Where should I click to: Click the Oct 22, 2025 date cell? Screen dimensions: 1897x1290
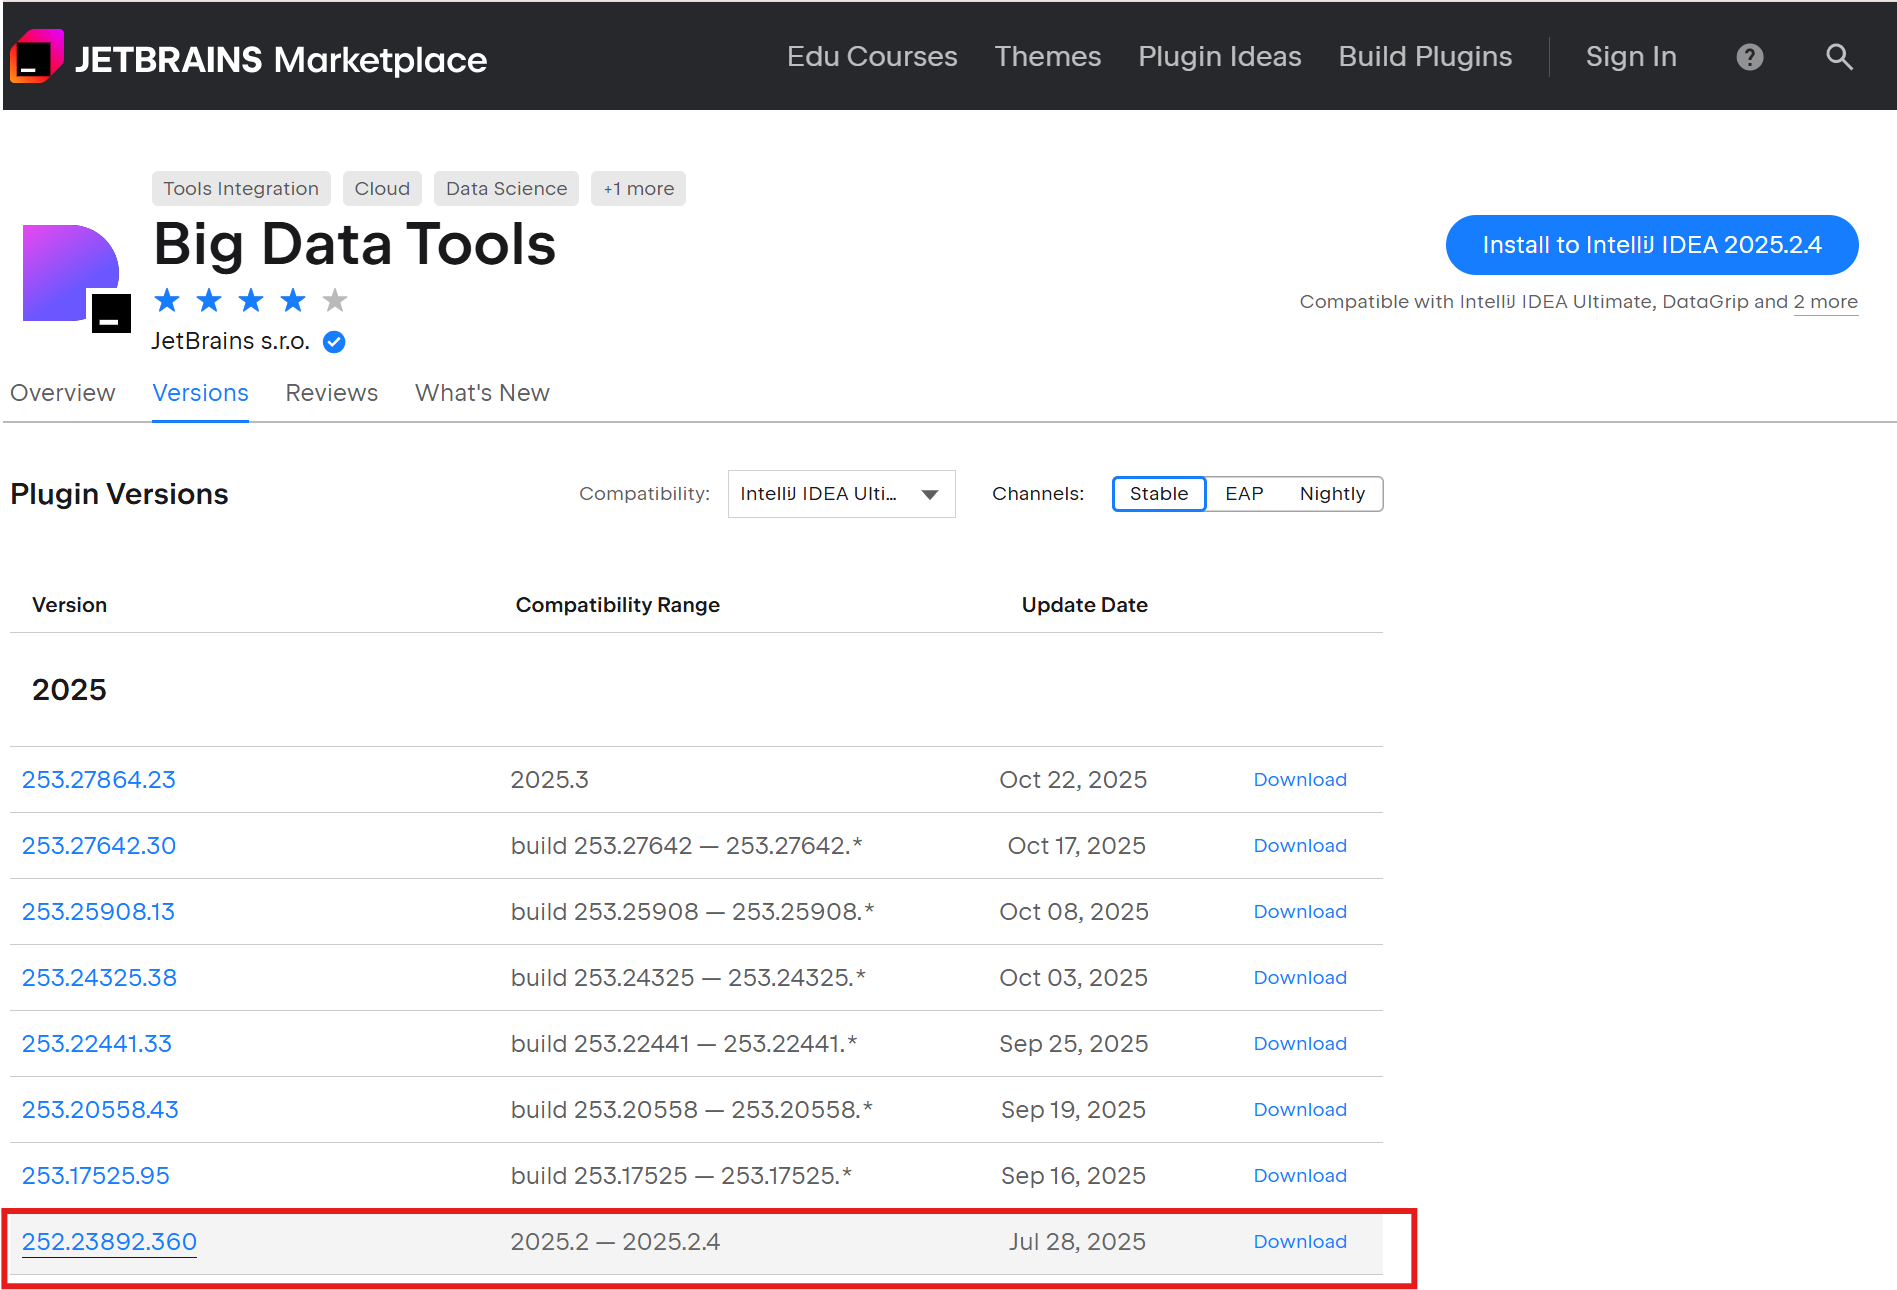[1073, 780]
